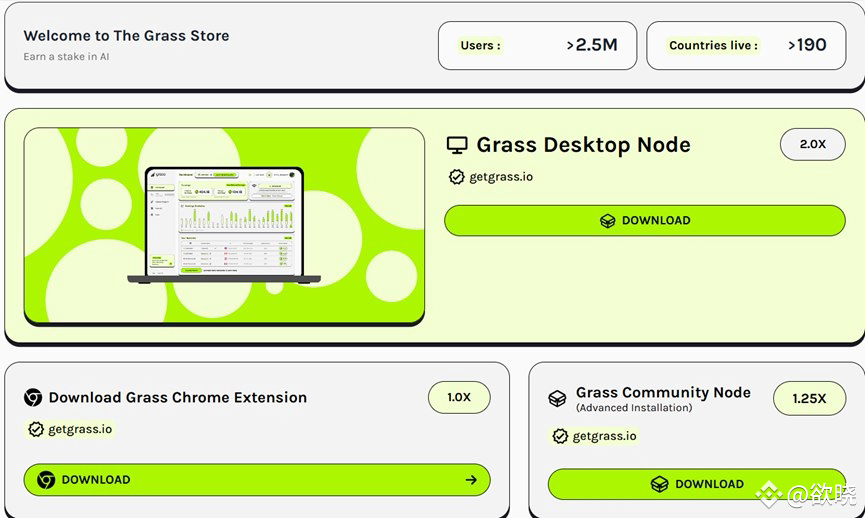Viewport: 865px width, 518px height.
Task: Click the Chrome icon inside extension download button
Action: point(46,479)
